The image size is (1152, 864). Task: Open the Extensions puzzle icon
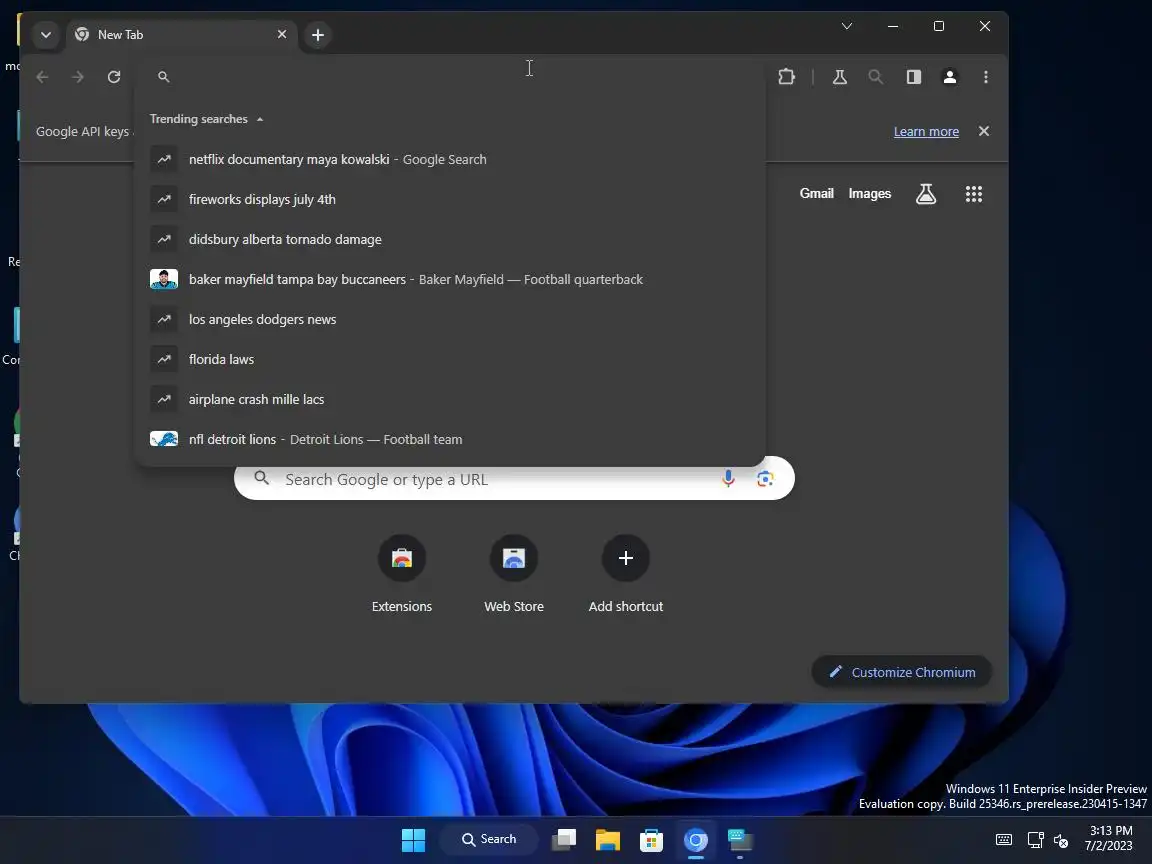tap(786, 76)
